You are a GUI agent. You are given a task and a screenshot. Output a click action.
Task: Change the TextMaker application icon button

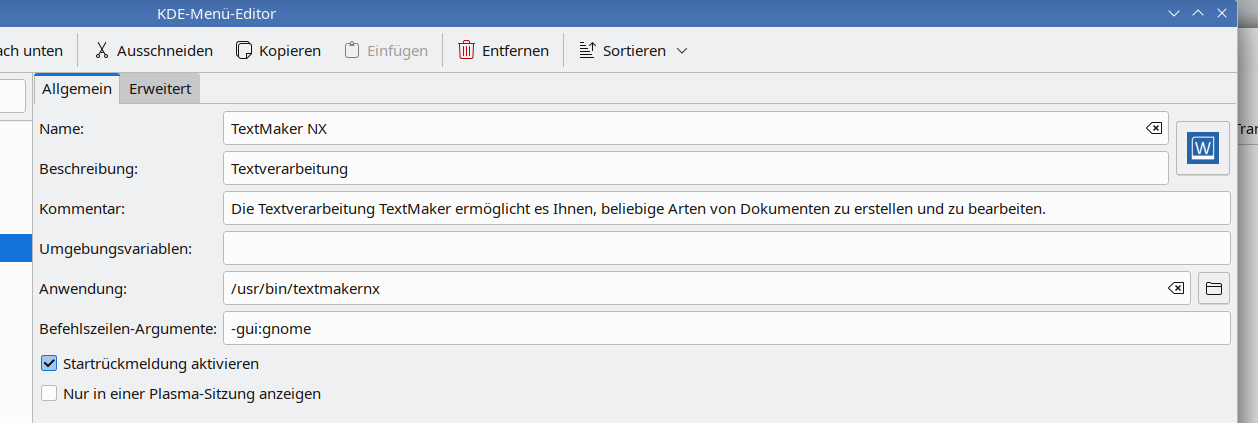pyautogui.click(x=1202, y=148)
